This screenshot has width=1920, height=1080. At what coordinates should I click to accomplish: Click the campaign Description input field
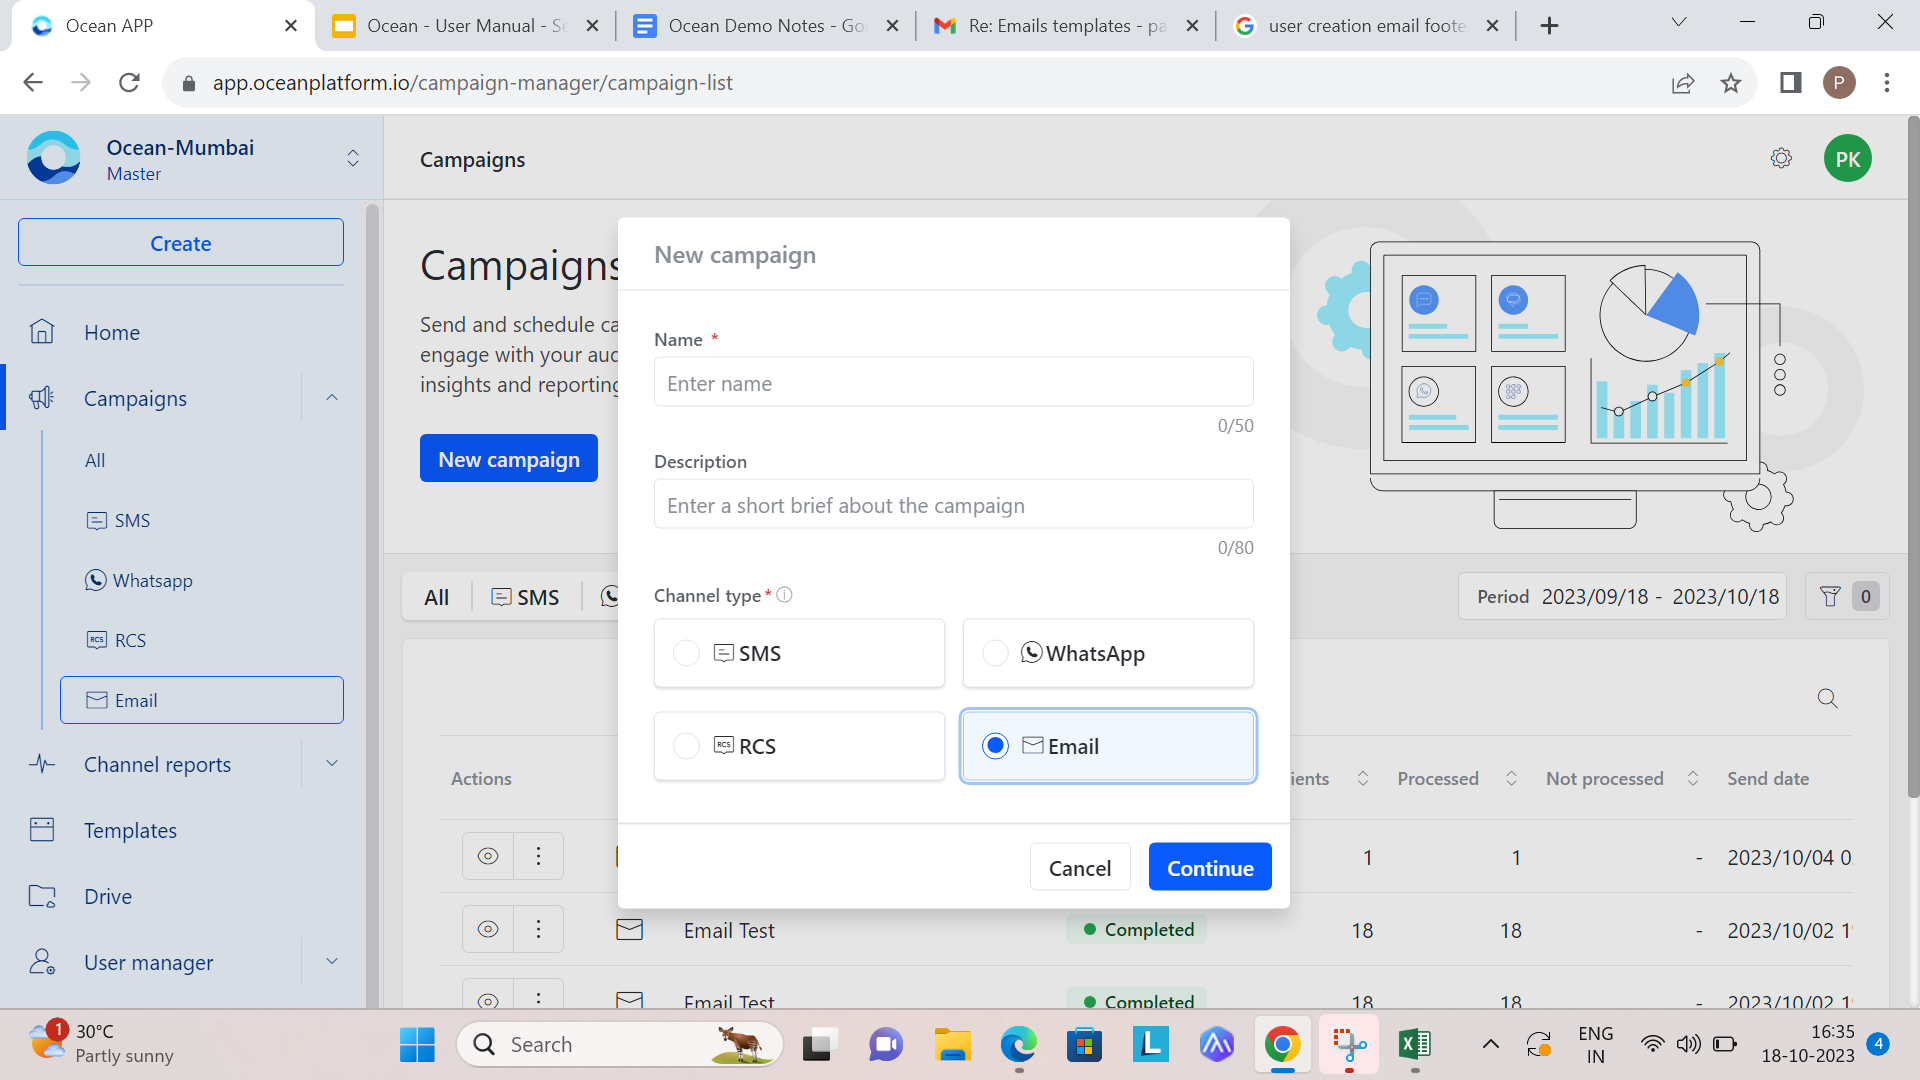[x=953, y=505]
